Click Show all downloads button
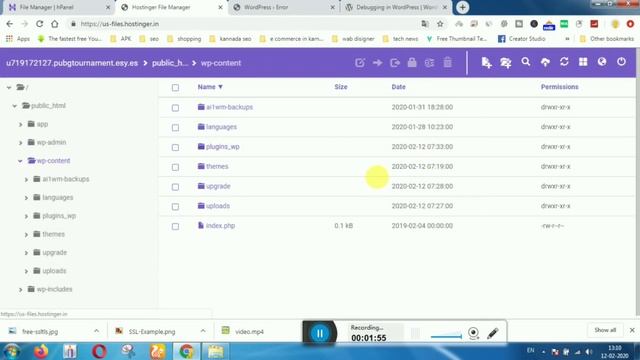 (x=605, y=330)
